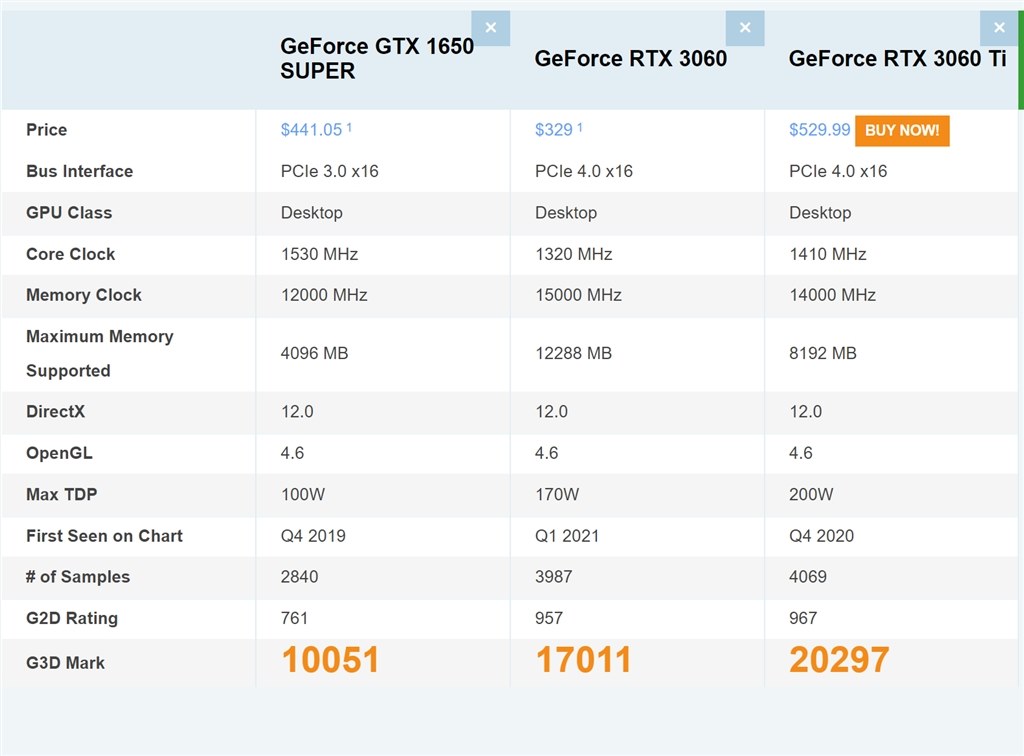Click the Q4 2019 first seen value

(x=313, y=536)
